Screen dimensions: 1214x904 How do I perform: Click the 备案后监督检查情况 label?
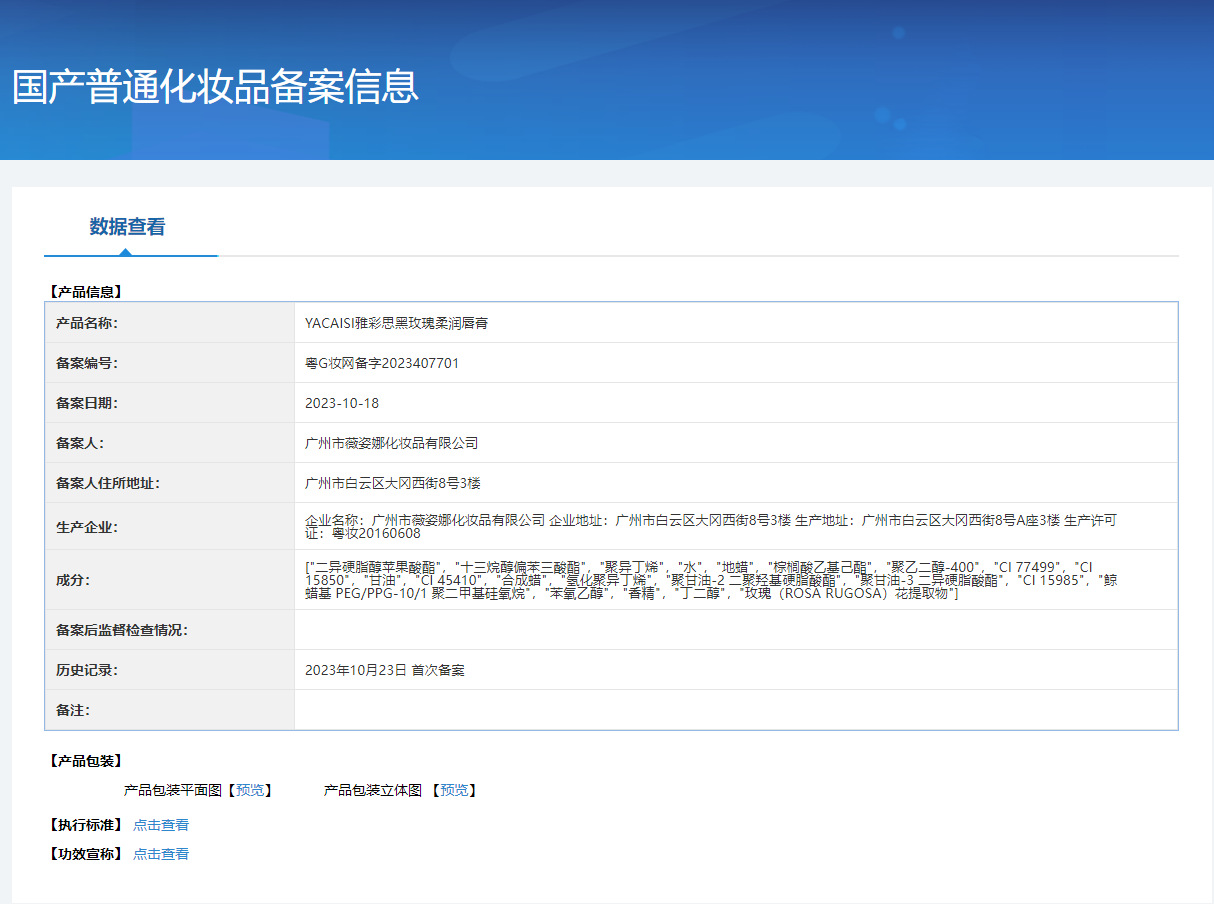(122, 630)
